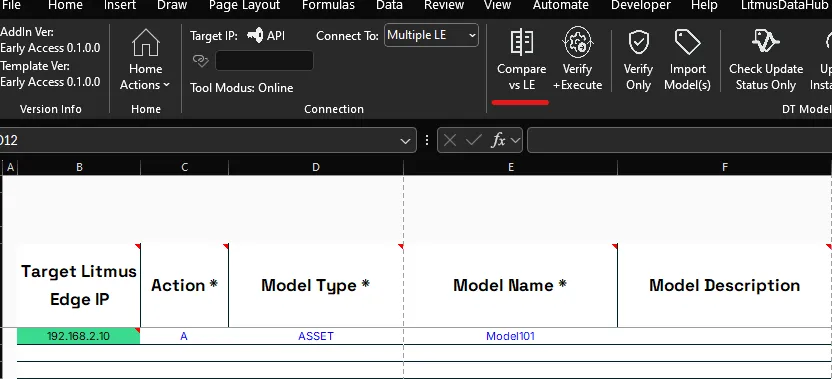Click the Tool Modus: Online label
This screenshot has width=832, height=379.
point(241,88)
